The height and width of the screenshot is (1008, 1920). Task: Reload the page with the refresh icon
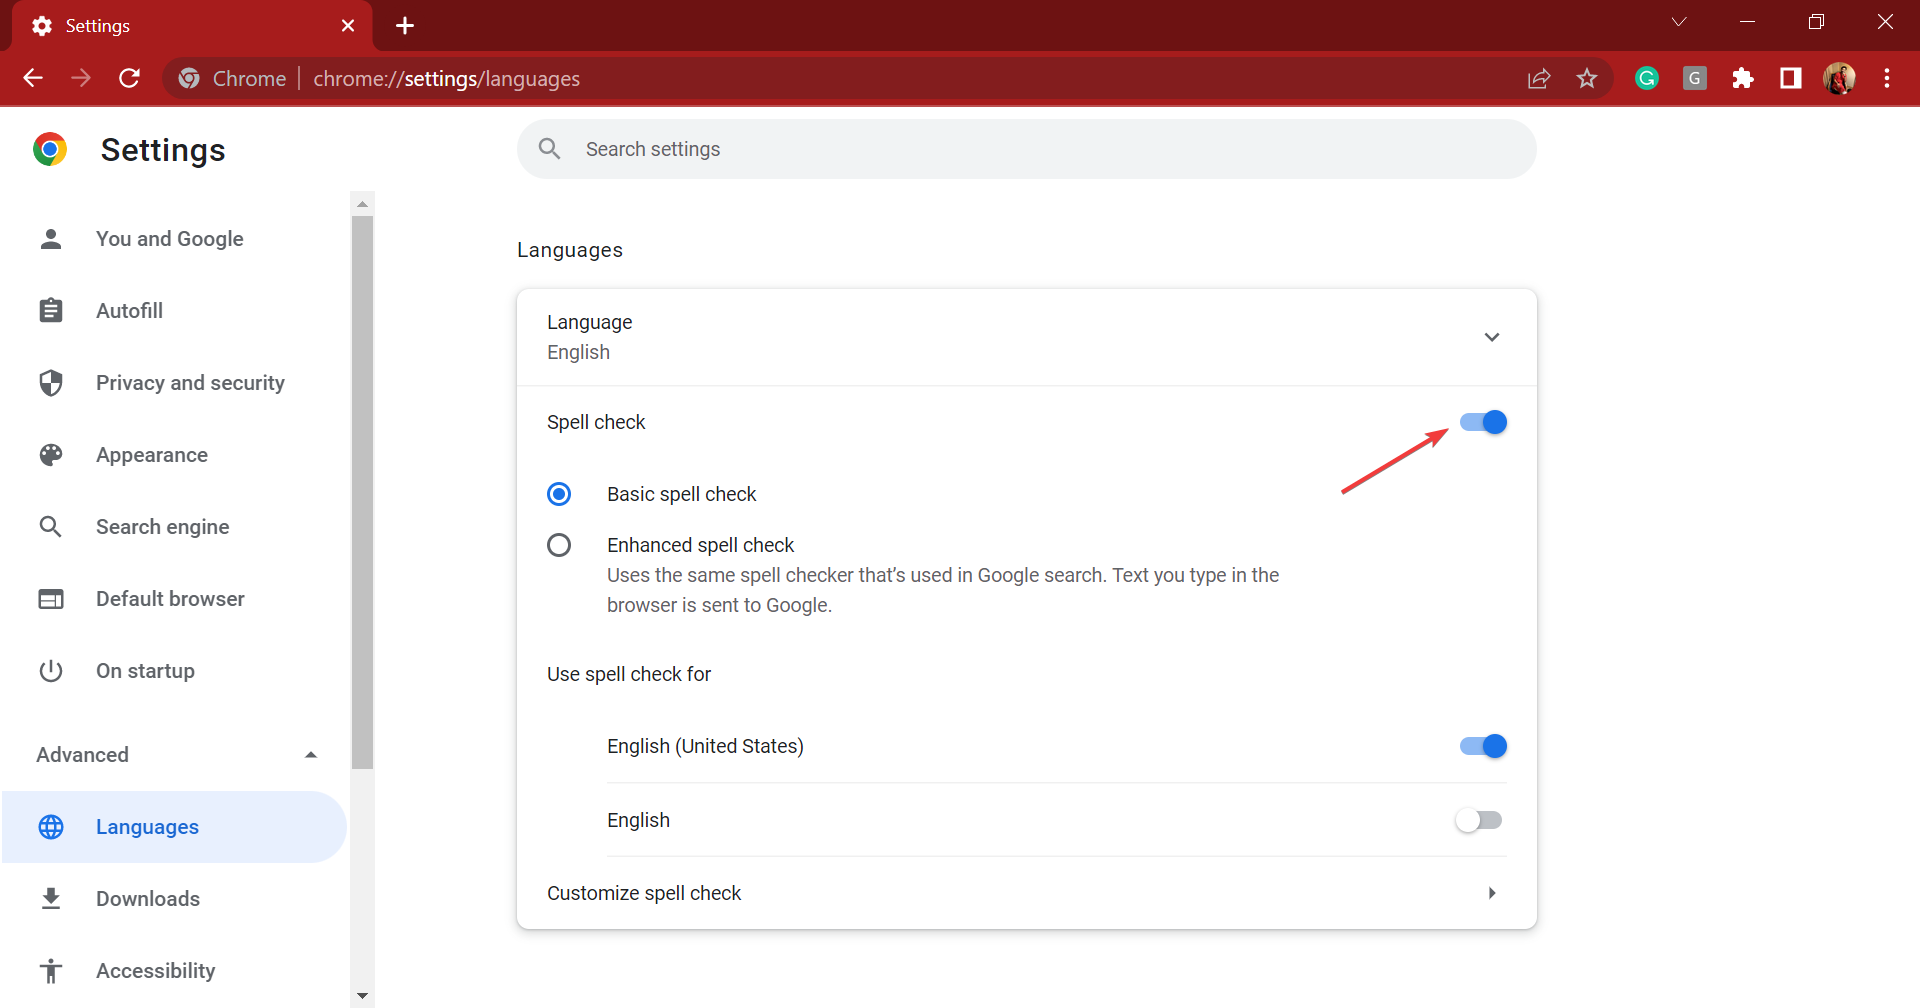pyautogui.click(x=129, y=78)
